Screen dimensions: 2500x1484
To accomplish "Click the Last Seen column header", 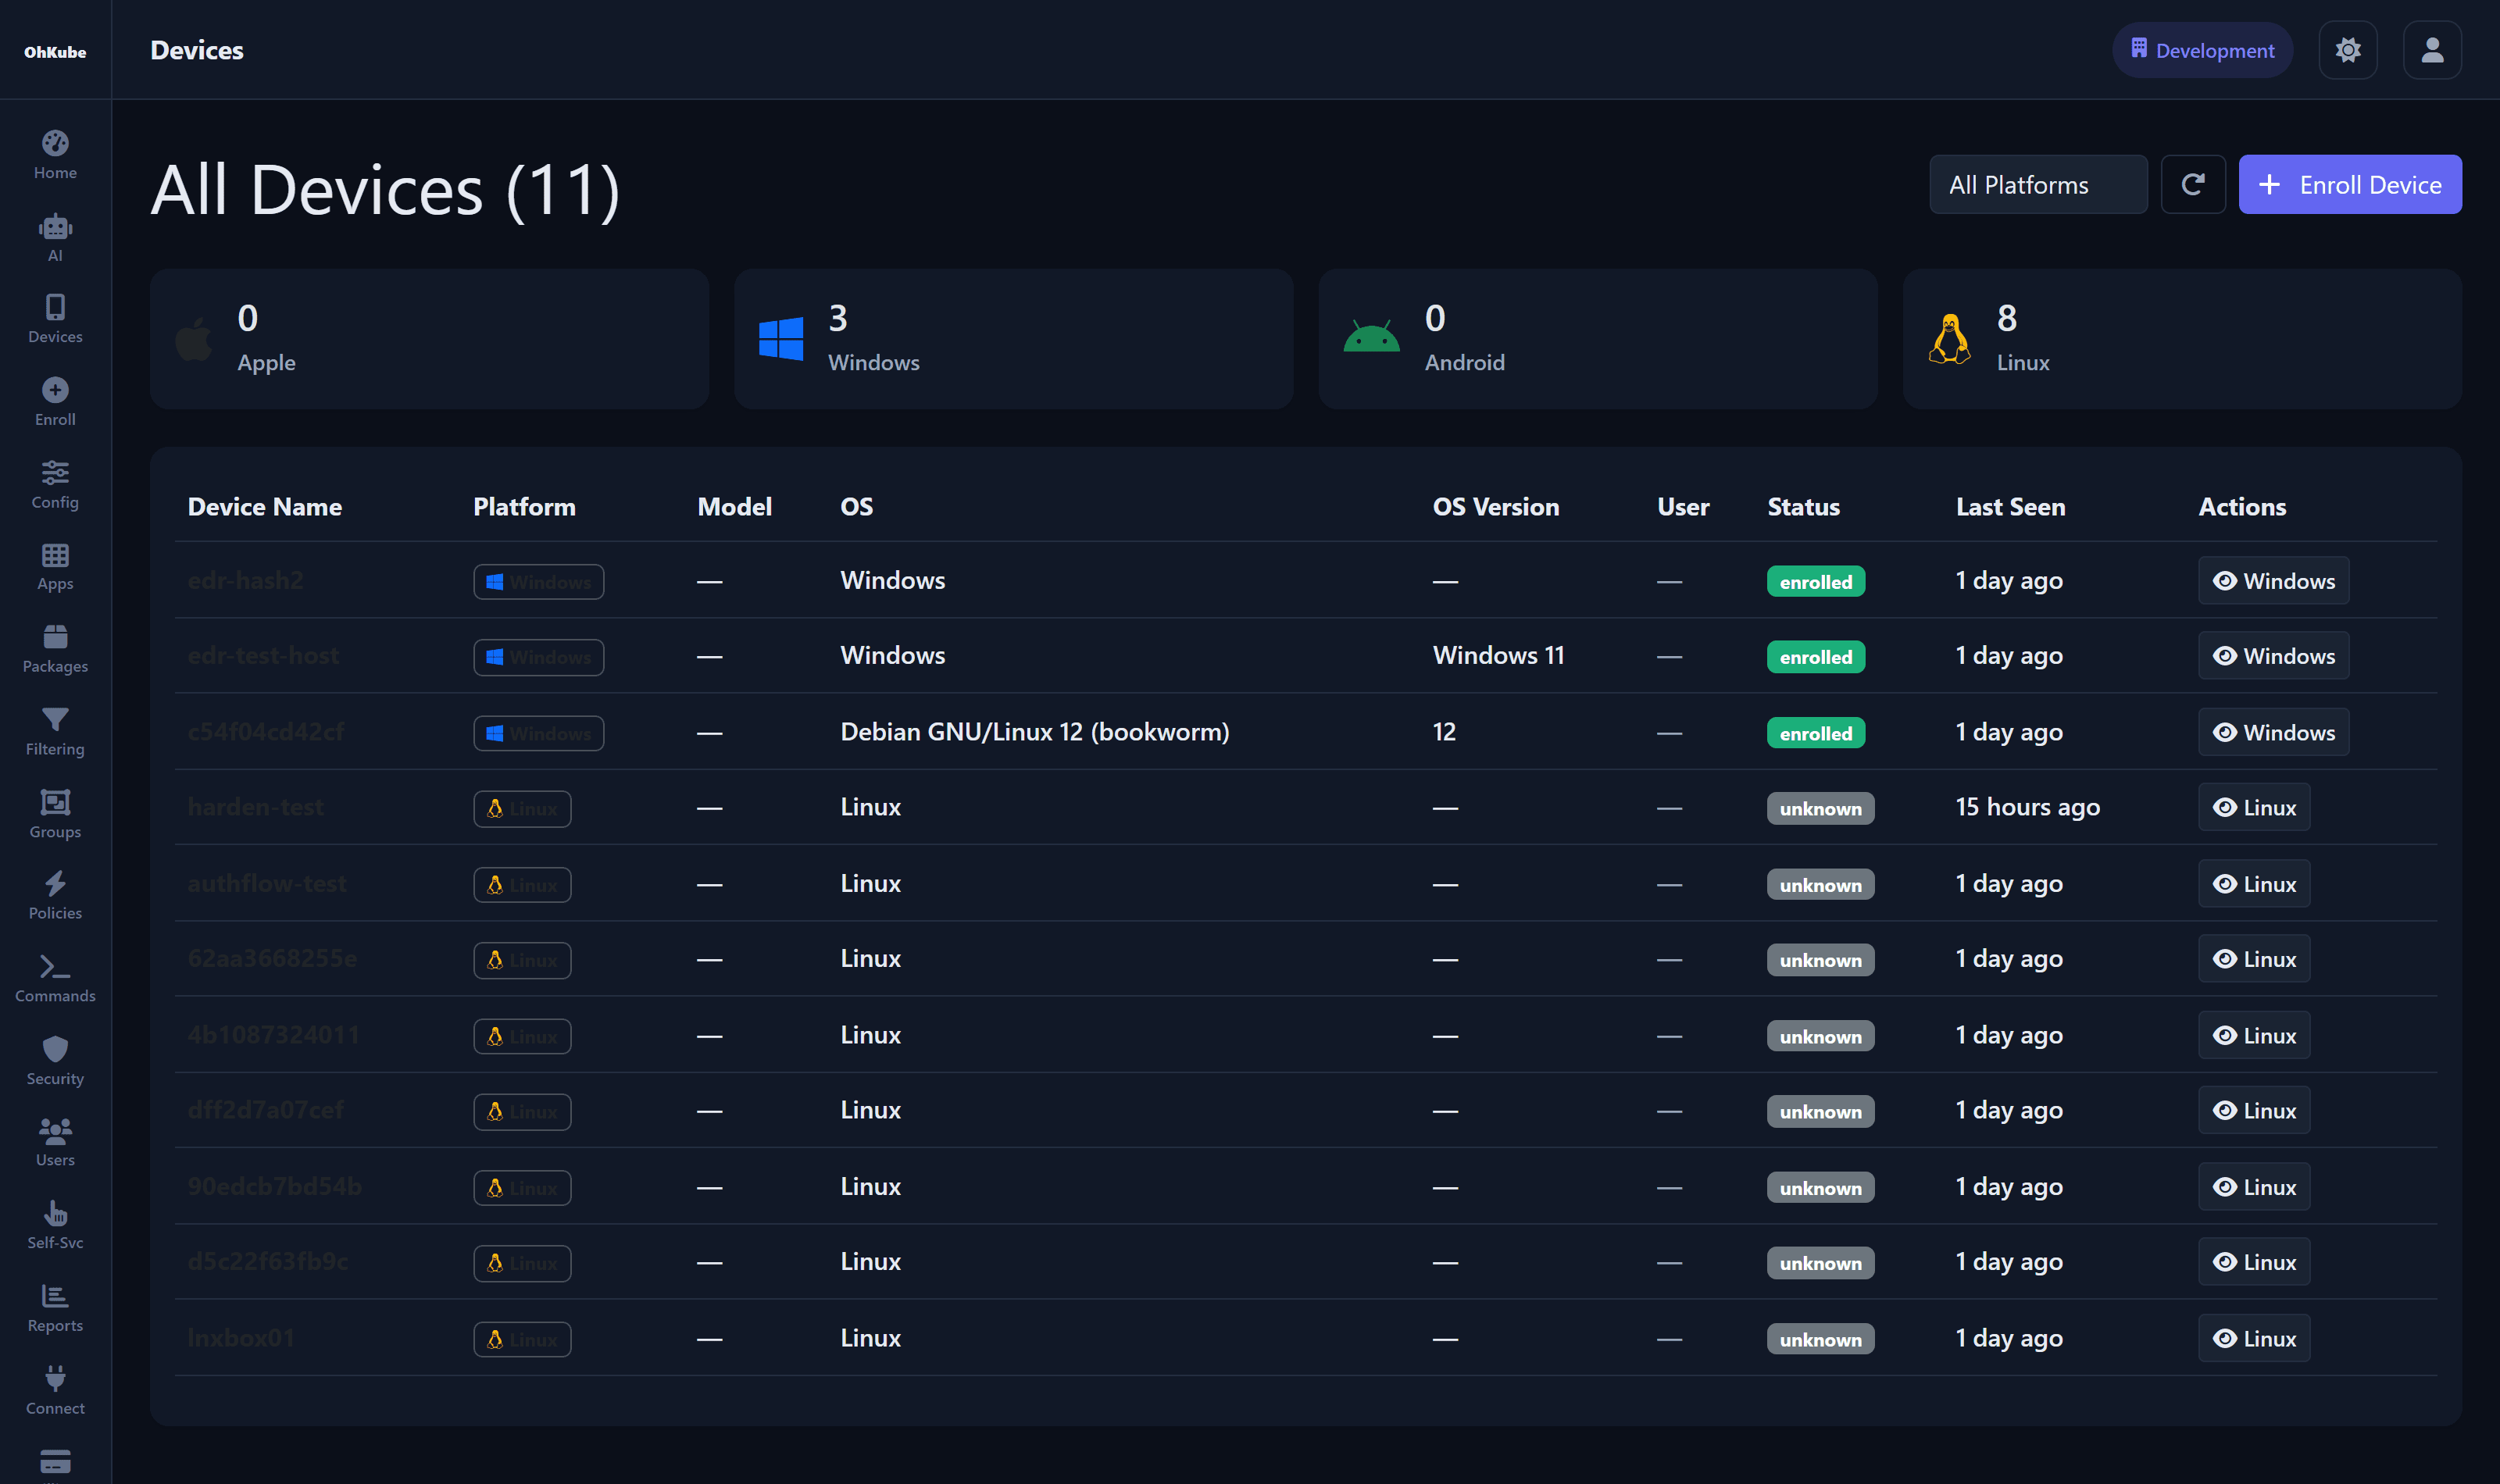I will pos(2010,507).
